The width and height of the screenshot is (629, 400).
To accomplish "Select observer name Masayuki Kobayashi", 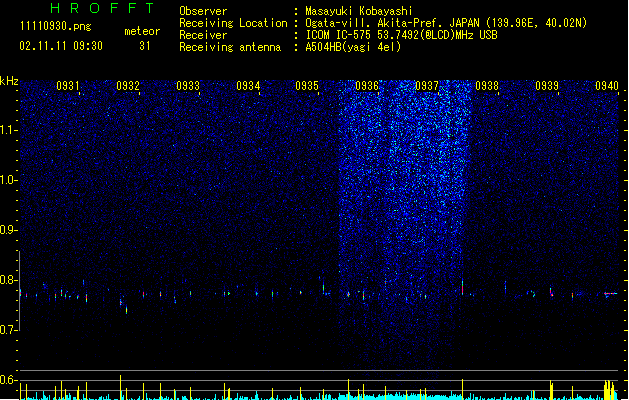I will pyautogui.click(x=359, y=11).
